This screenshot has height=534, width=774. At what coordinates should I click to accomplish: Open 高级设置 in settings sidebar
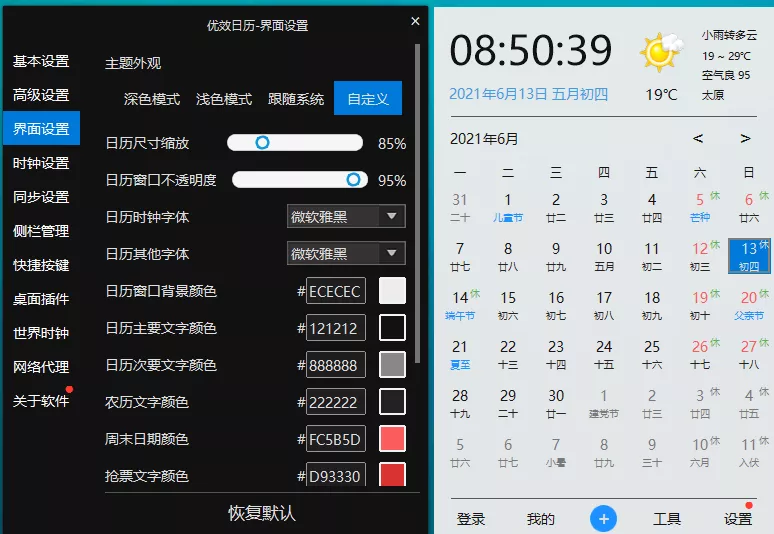click(x=41, y=94)
